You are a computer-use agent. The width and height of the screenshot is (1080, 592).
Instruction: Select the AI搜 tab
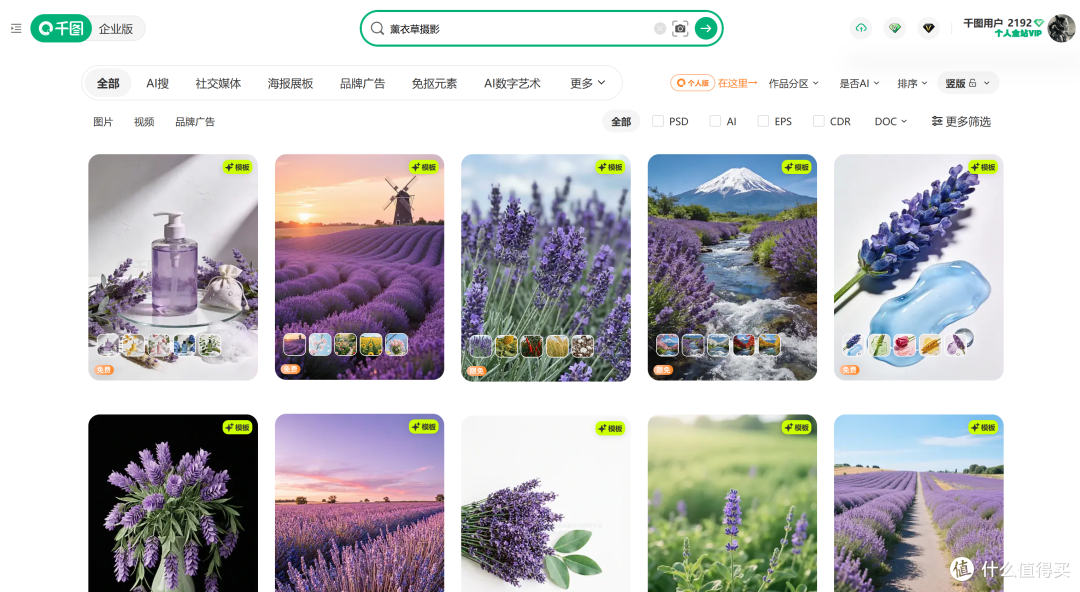(158, 83)
